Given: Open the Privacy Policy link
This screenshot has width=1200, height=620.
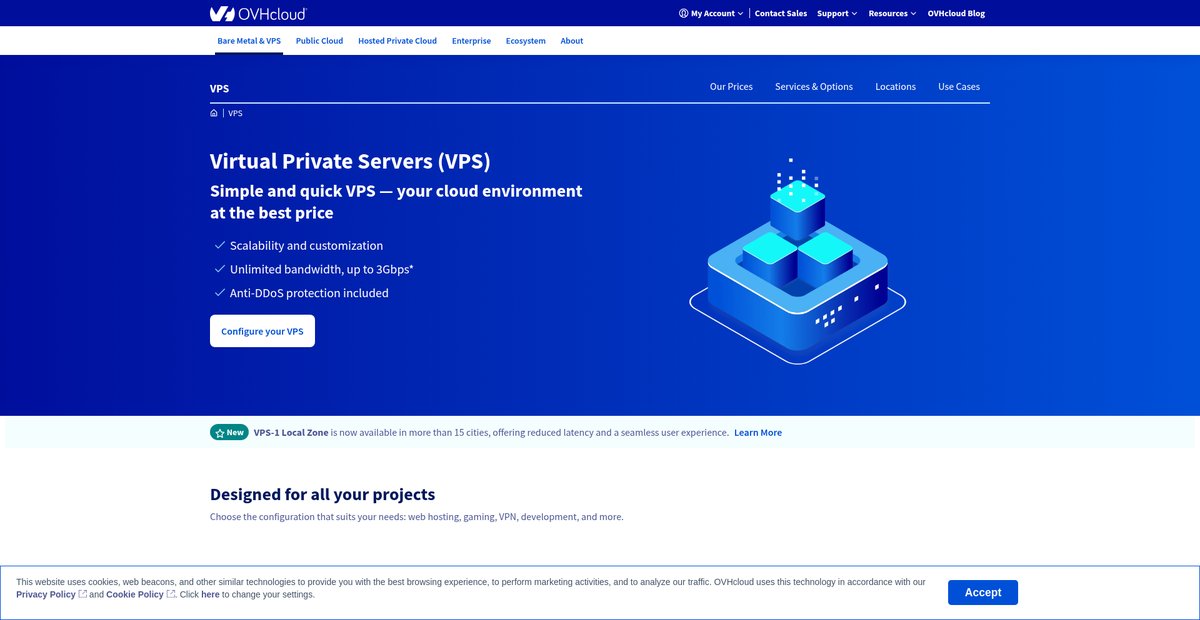Looking at the screenshot, I should pos(46,594).
